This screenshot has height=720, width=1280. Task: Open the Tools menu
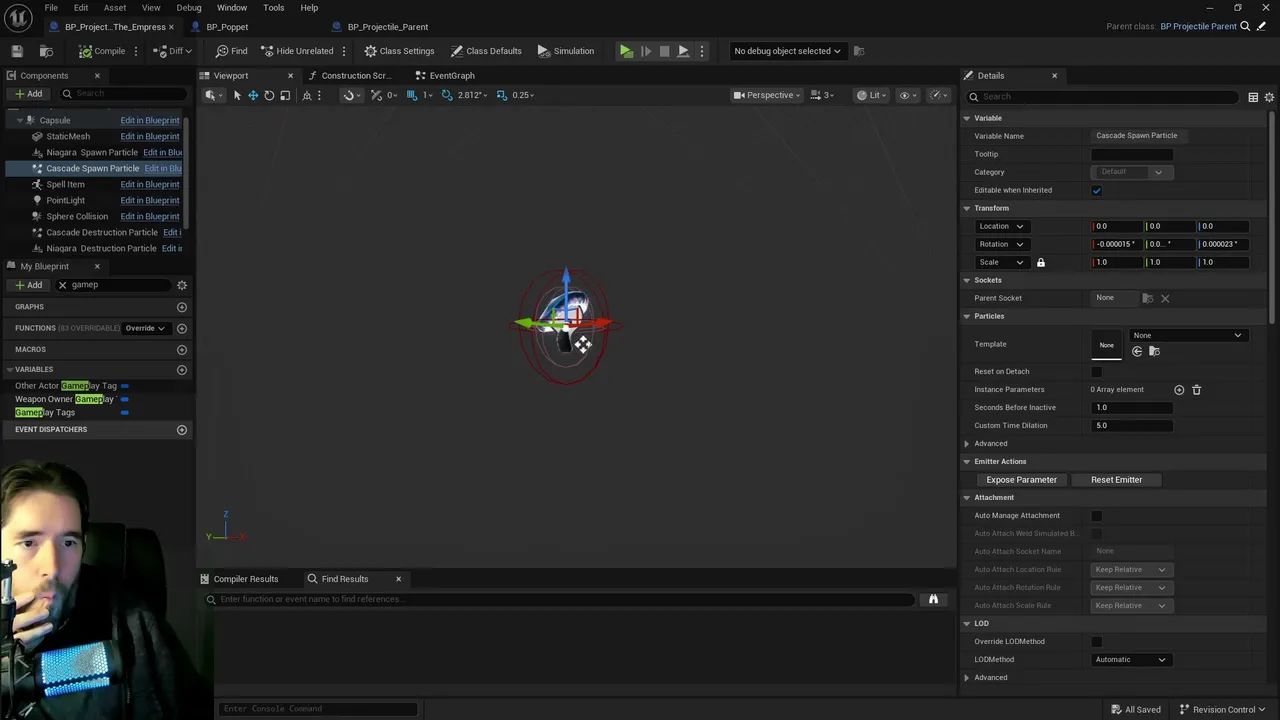click(274, 8)
